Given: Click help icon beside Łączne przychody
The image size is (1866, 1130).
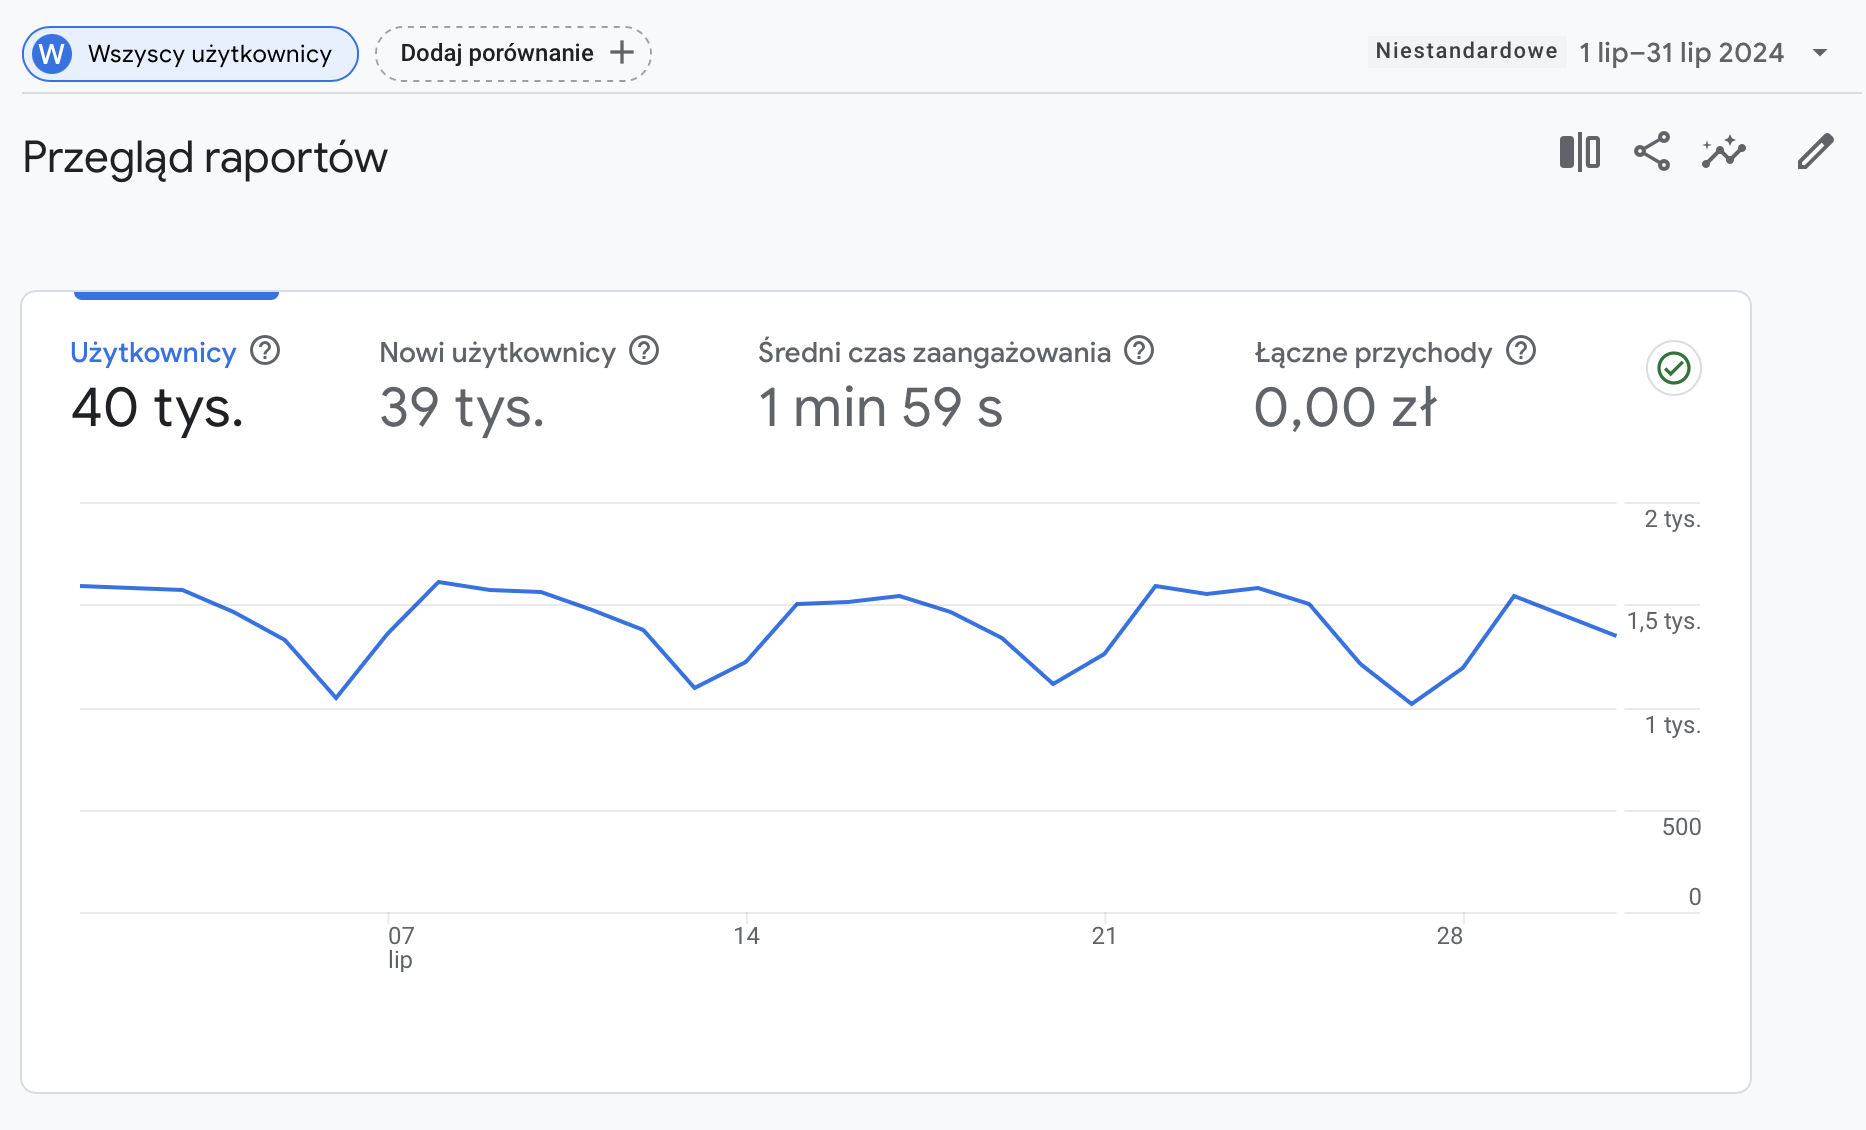Looking at the screenshot, I should coord(1521,351).
